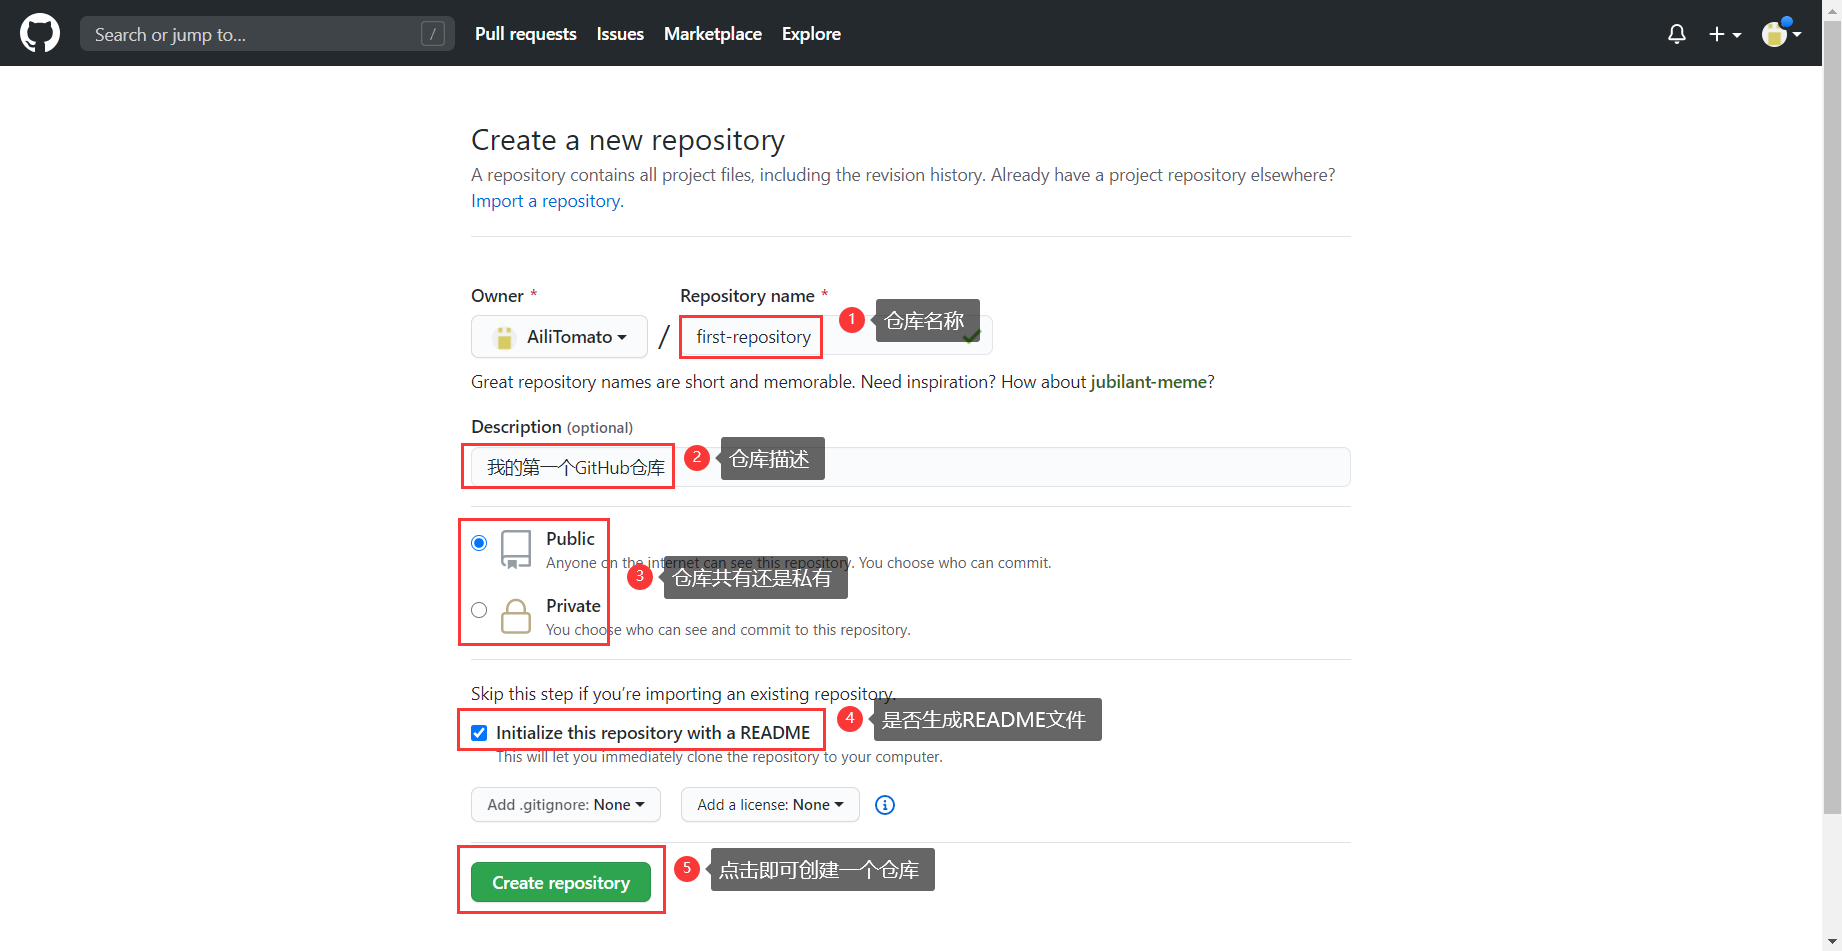Open the plus create-new menu
Viewport: 1842px width, 951px height.
1725,34
